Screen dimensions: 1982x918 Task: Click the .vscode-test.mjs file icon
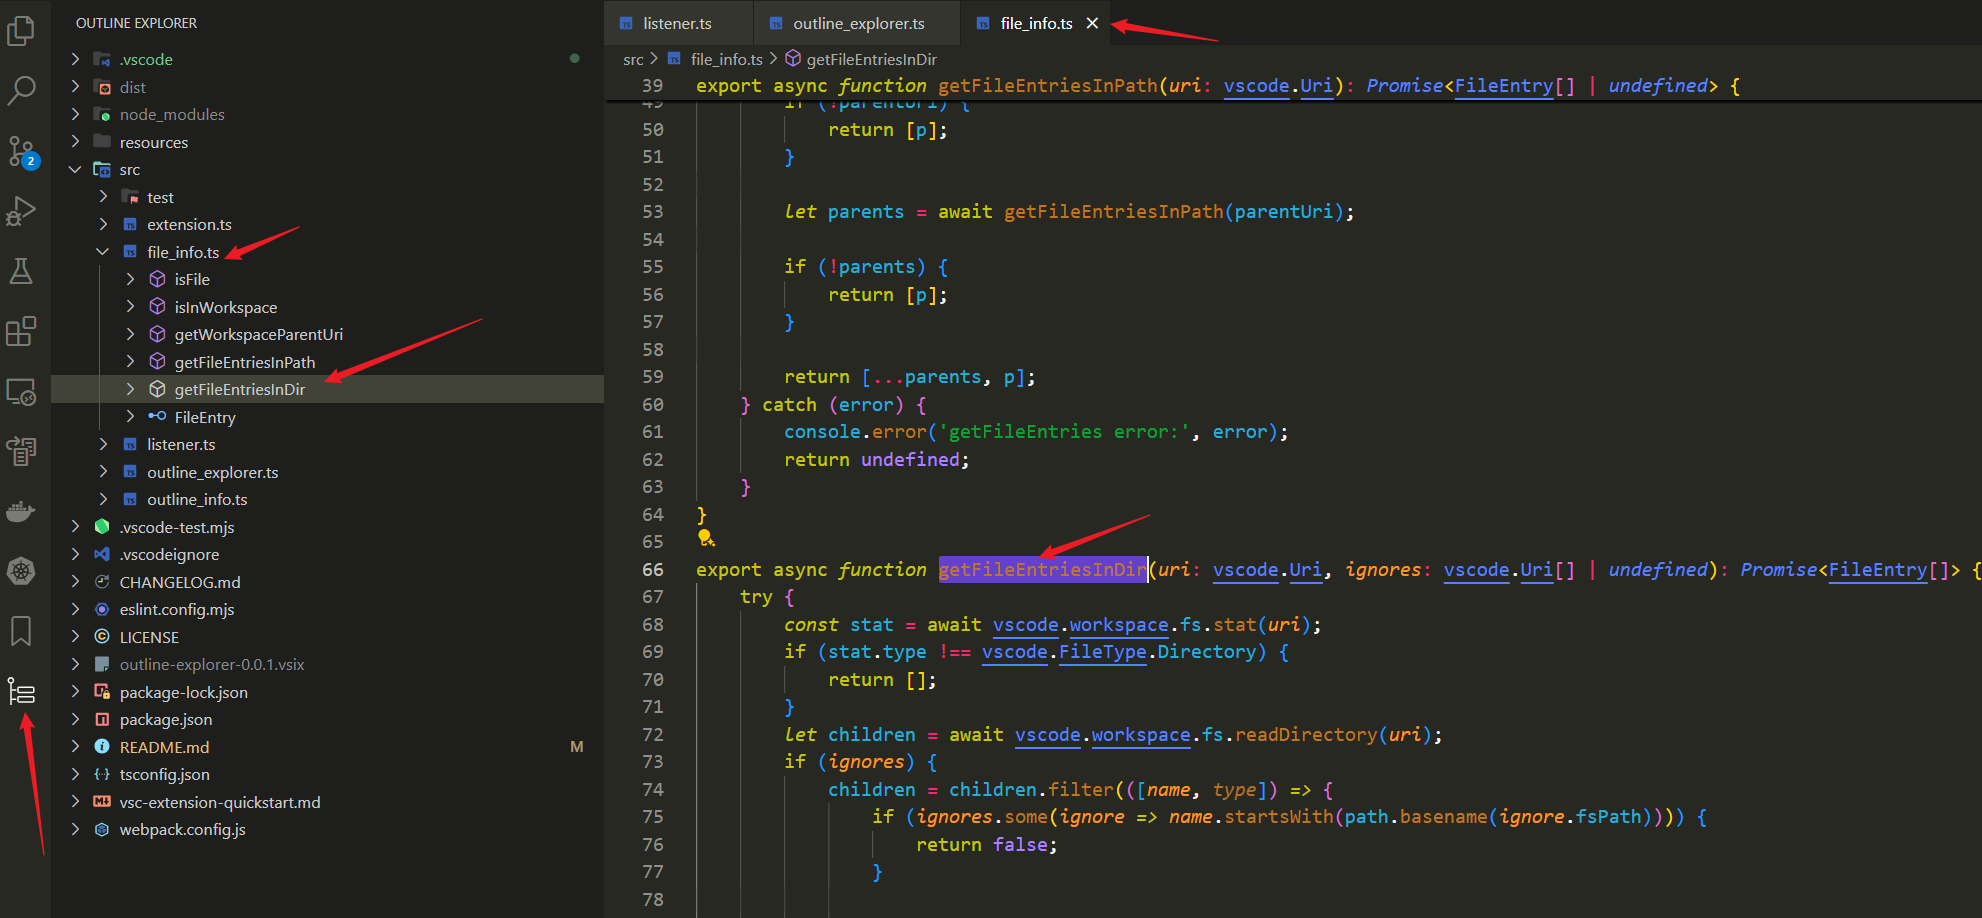(102, 526)
